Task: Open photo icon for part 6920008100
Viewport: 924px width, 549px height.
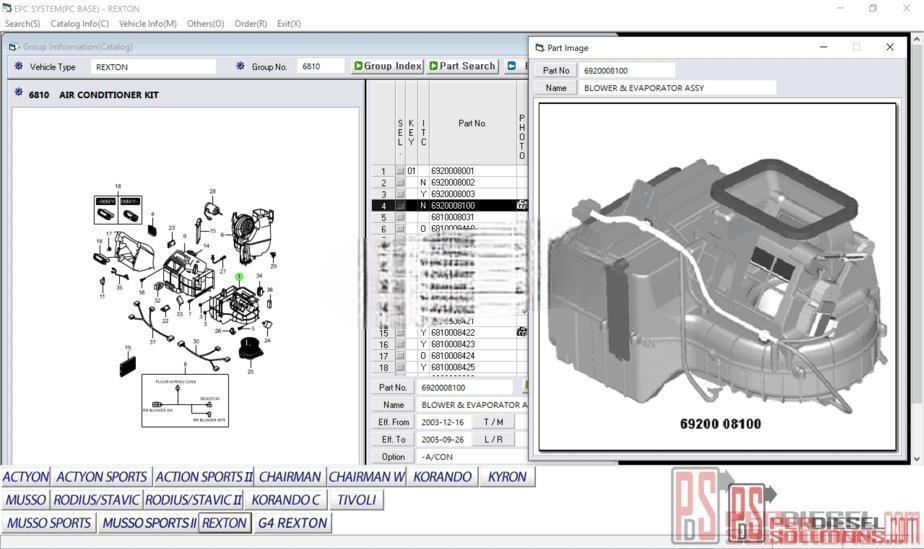Action: [x=522, y=205]
